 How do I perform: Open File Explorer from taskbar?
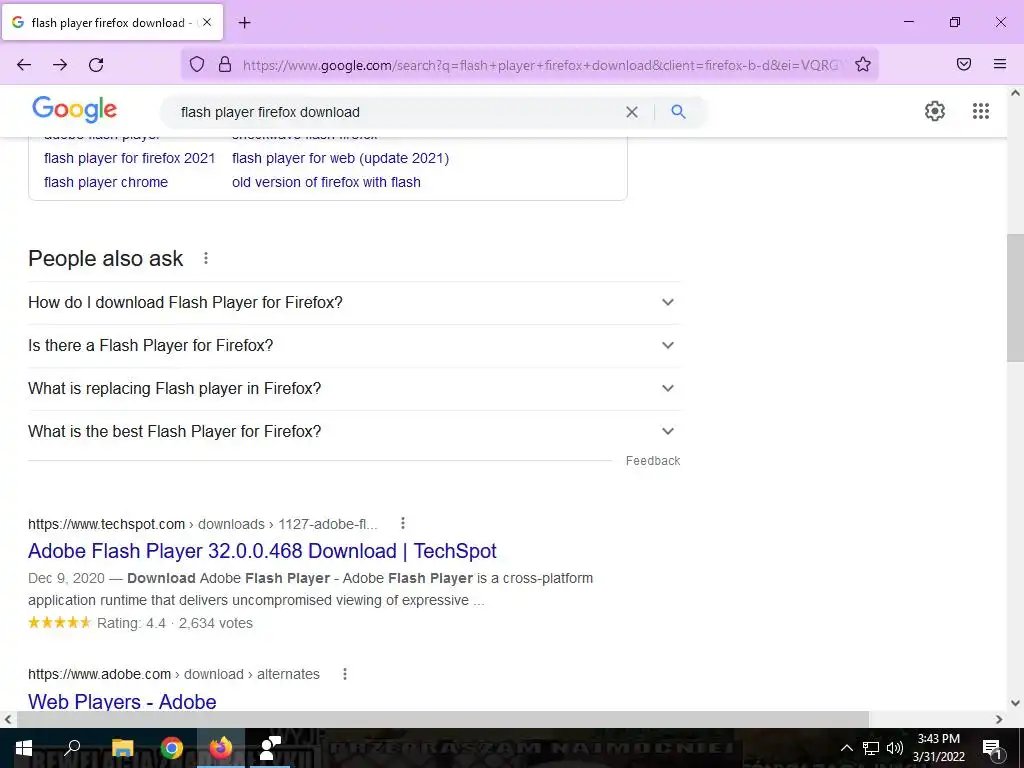122,748
